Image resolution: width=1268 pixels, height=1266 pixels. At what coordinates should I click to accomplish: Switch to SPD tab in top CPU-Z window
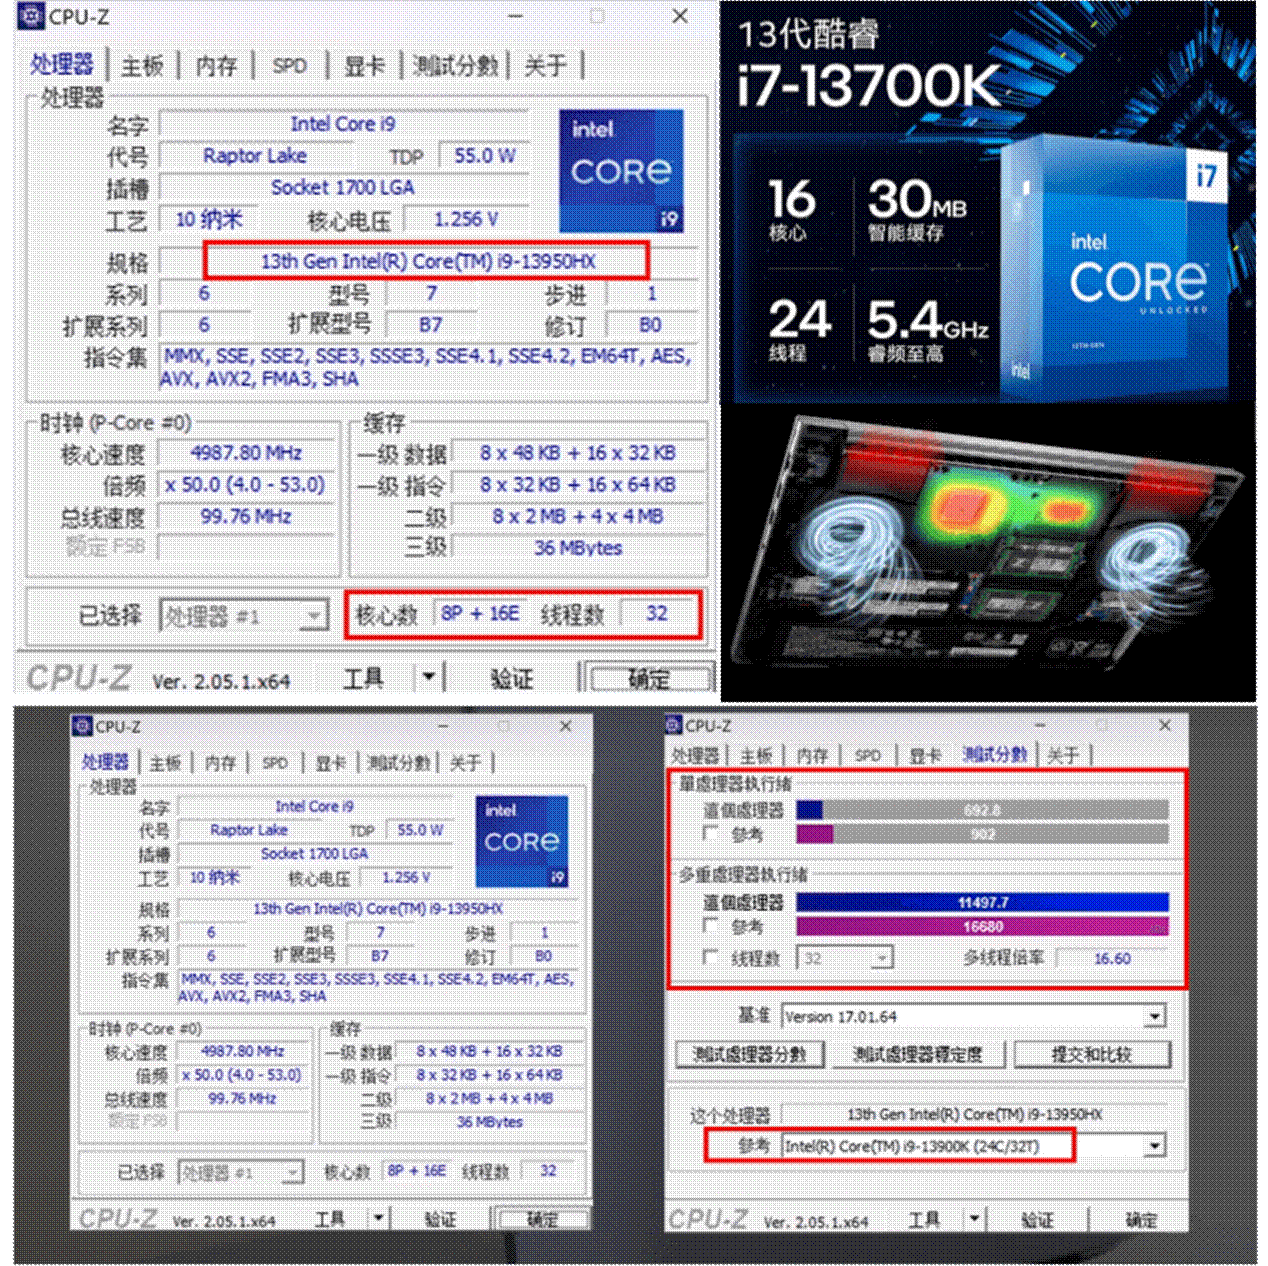290,66
